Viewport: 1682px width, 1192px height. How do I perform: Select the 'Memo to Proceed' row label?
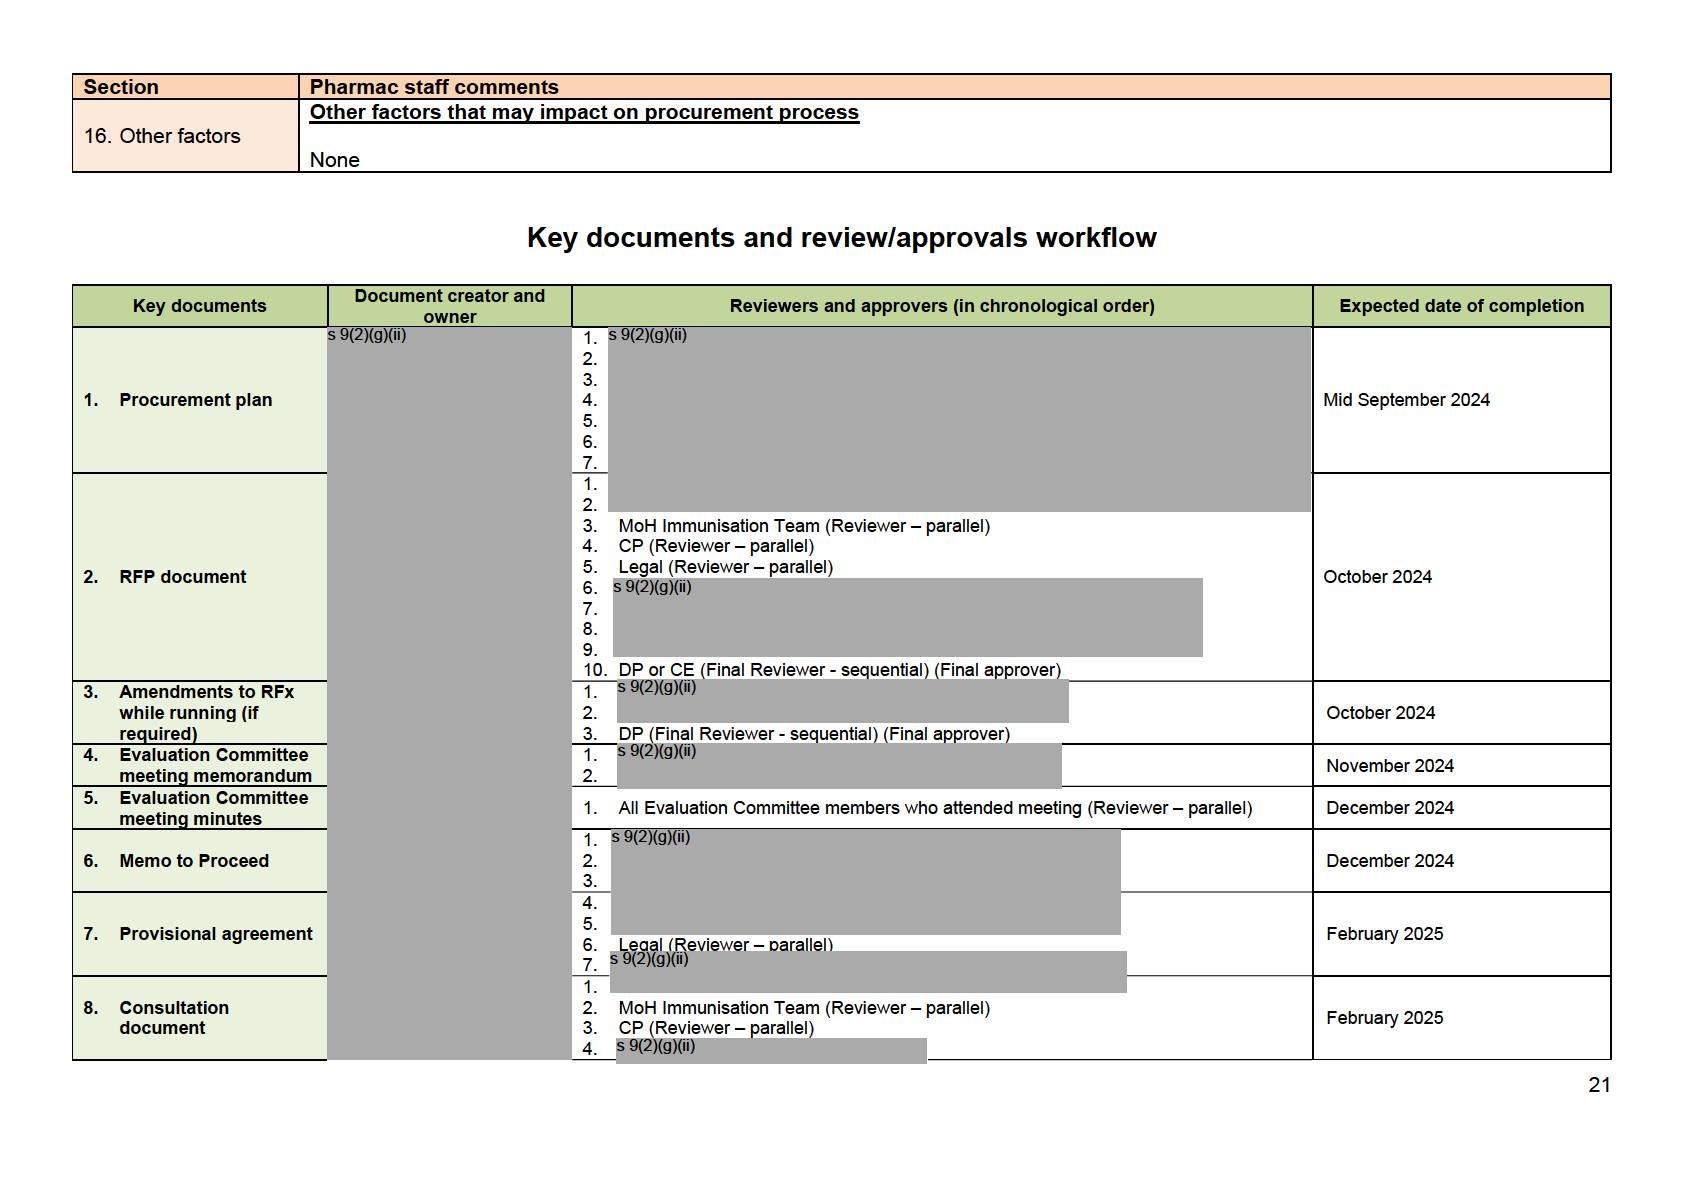click(194, 861)
